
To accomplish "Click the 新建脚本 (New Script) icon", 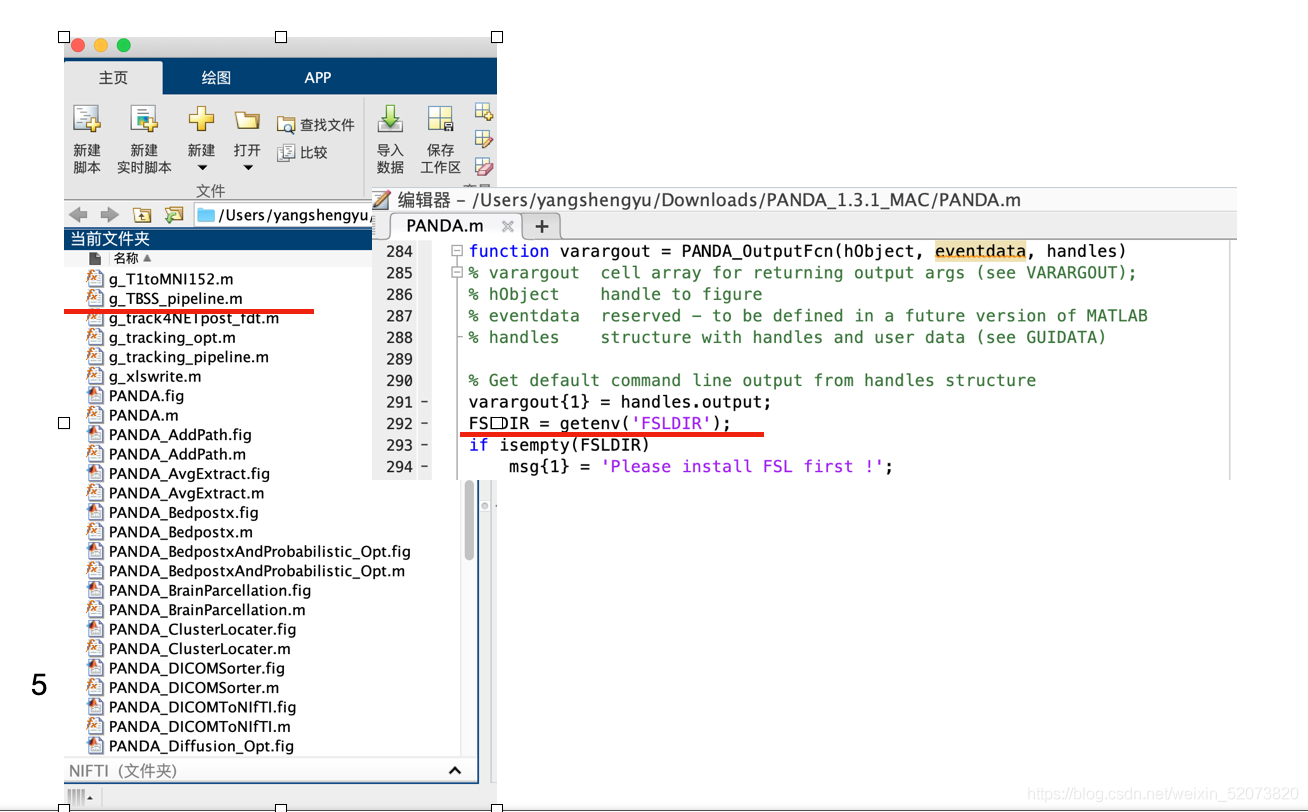I will [x=87, y=120].
